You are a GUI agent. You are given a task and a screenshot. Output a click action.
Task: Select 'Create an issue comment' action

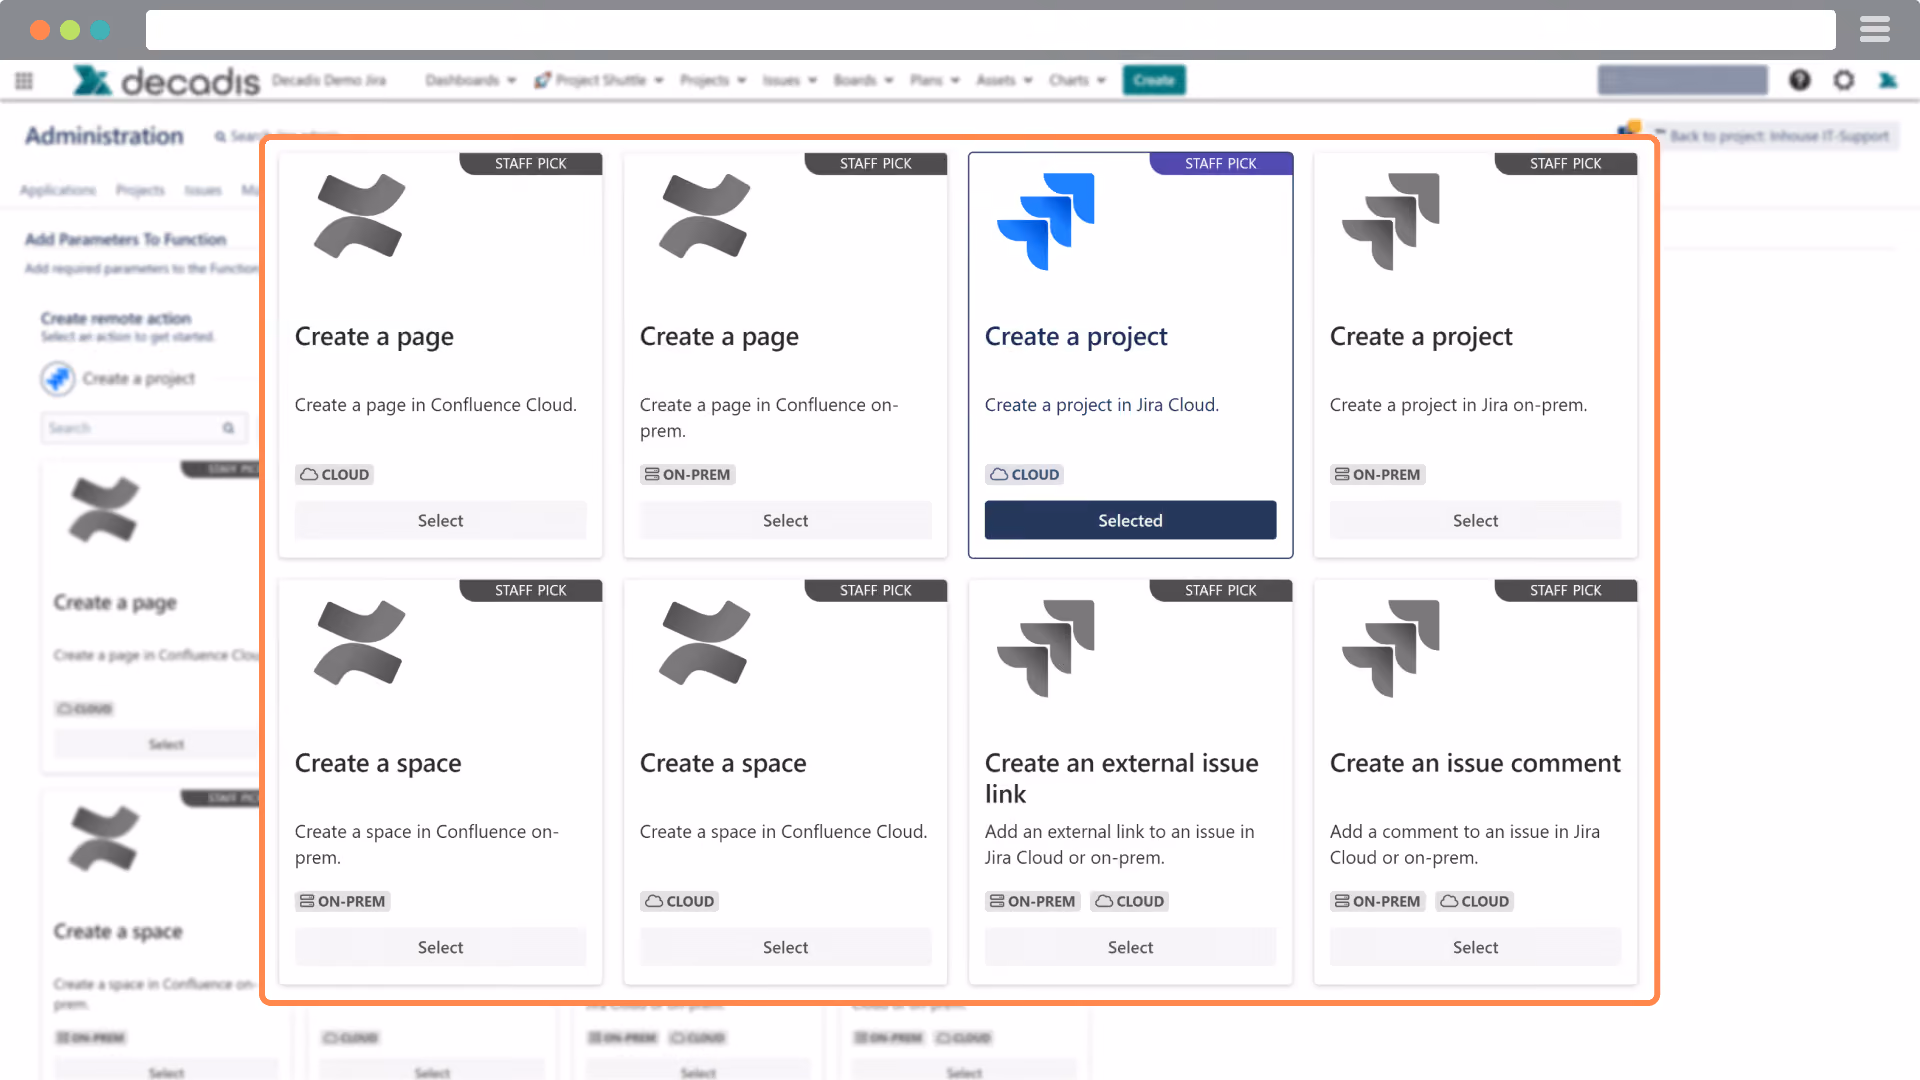point(1475,948)
